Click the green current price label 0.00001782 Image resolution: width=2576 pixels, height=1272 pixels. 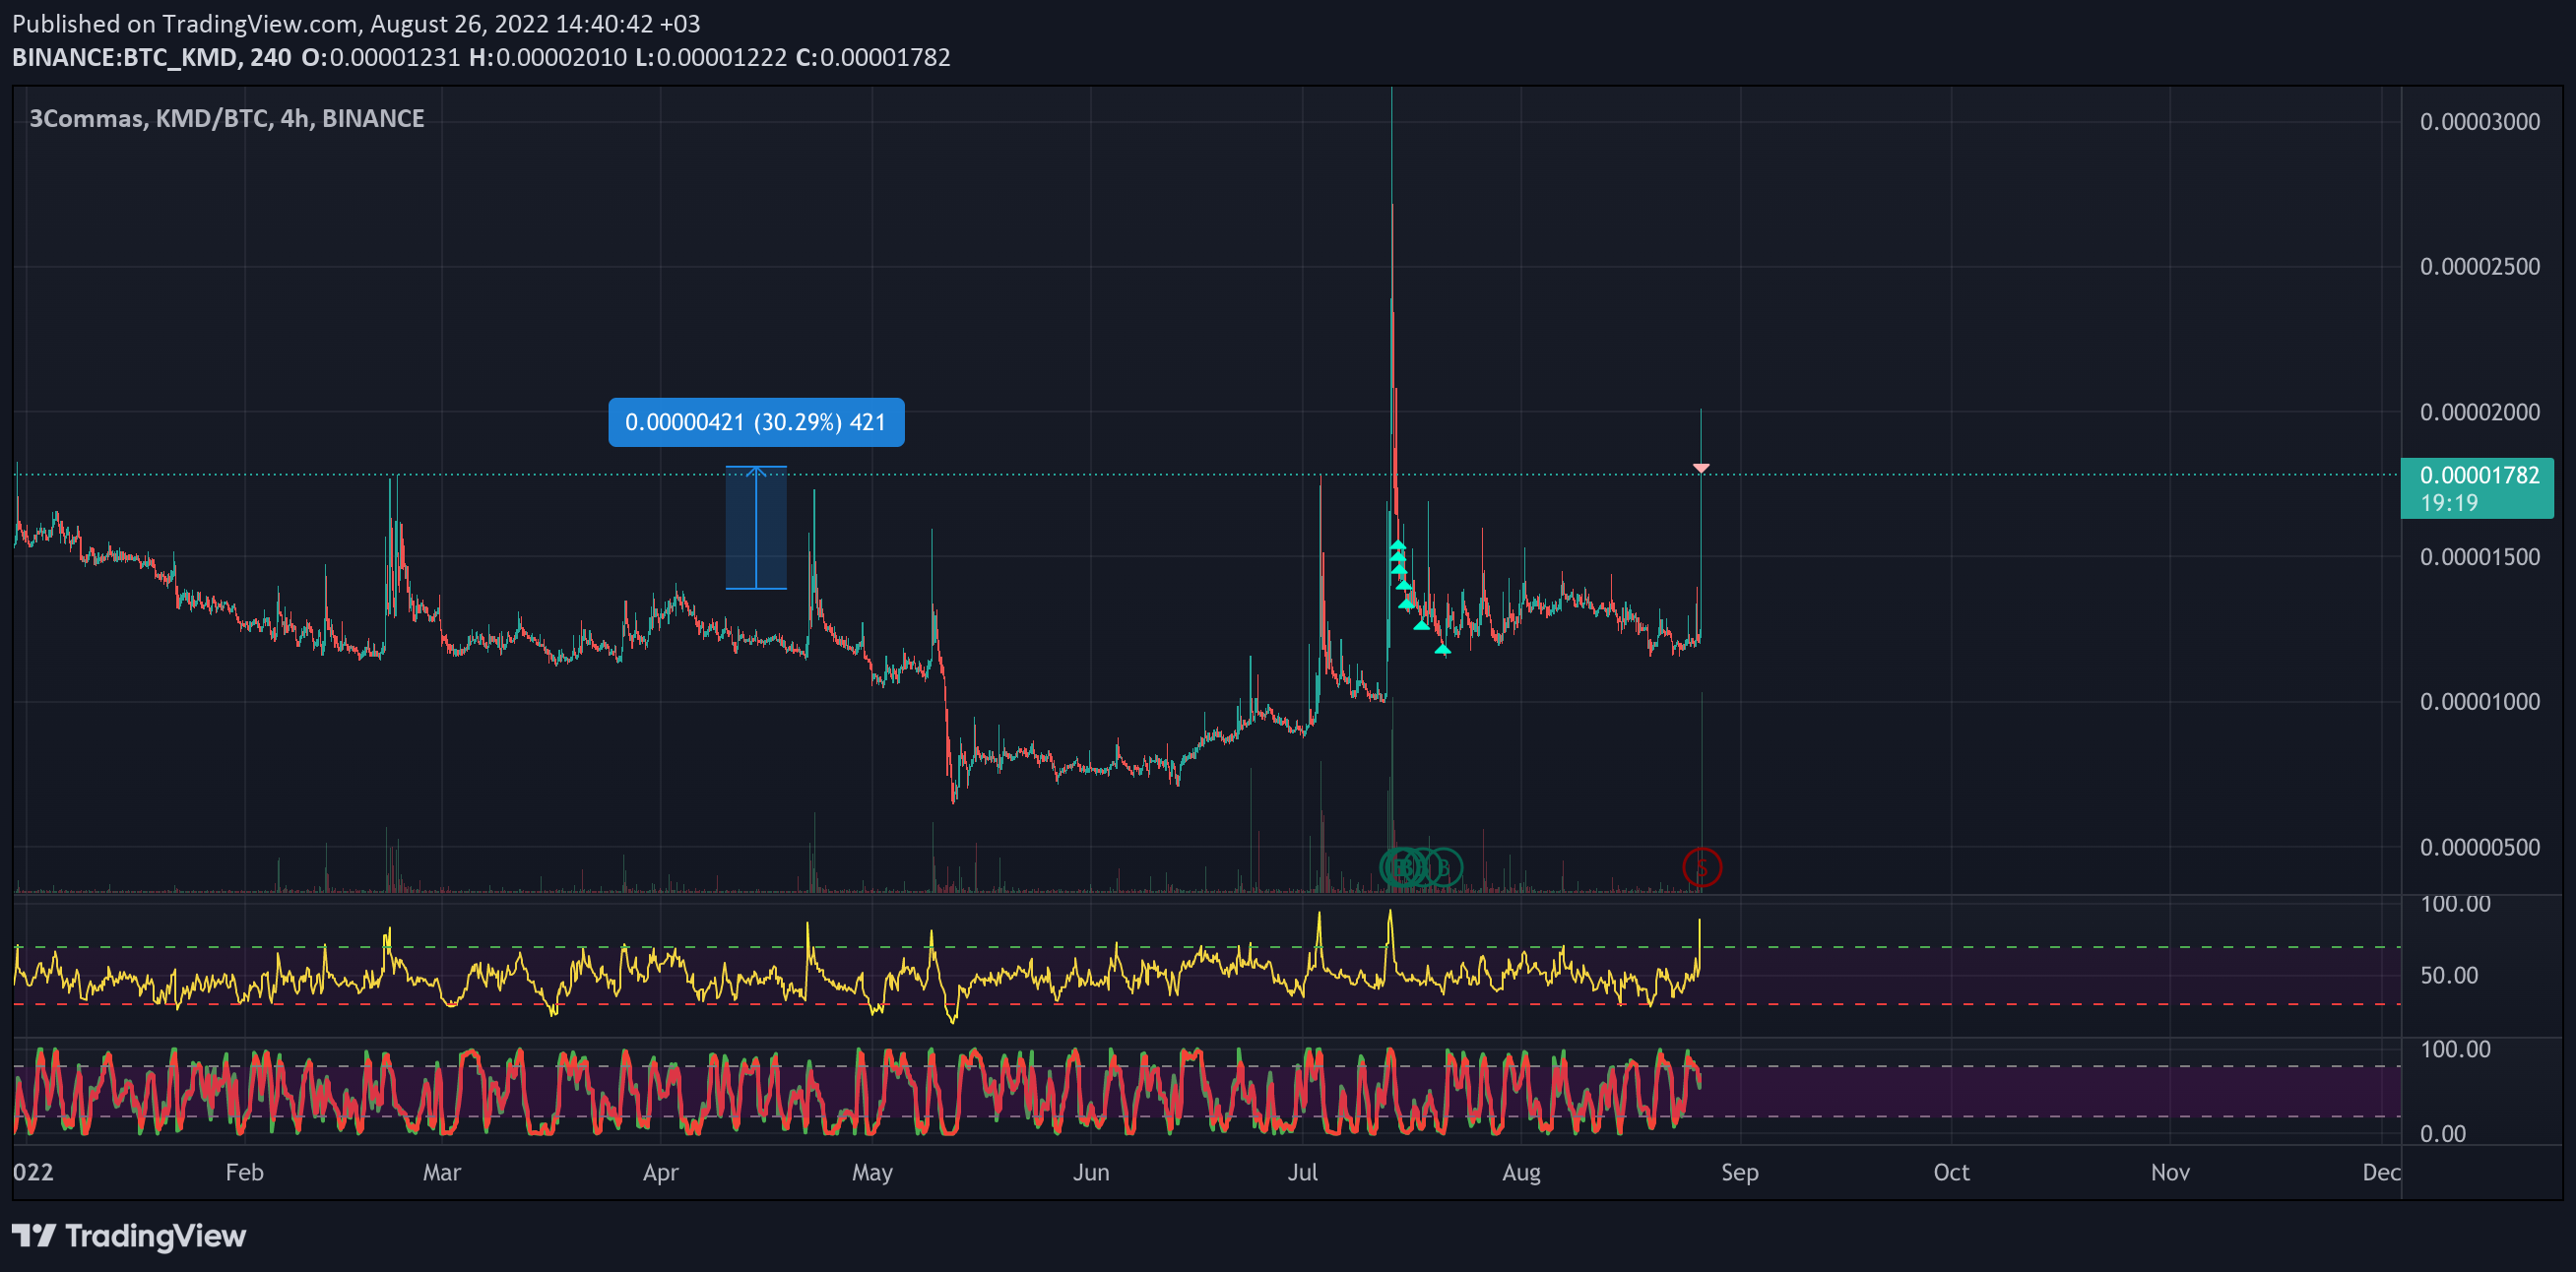coord(2479,475)
